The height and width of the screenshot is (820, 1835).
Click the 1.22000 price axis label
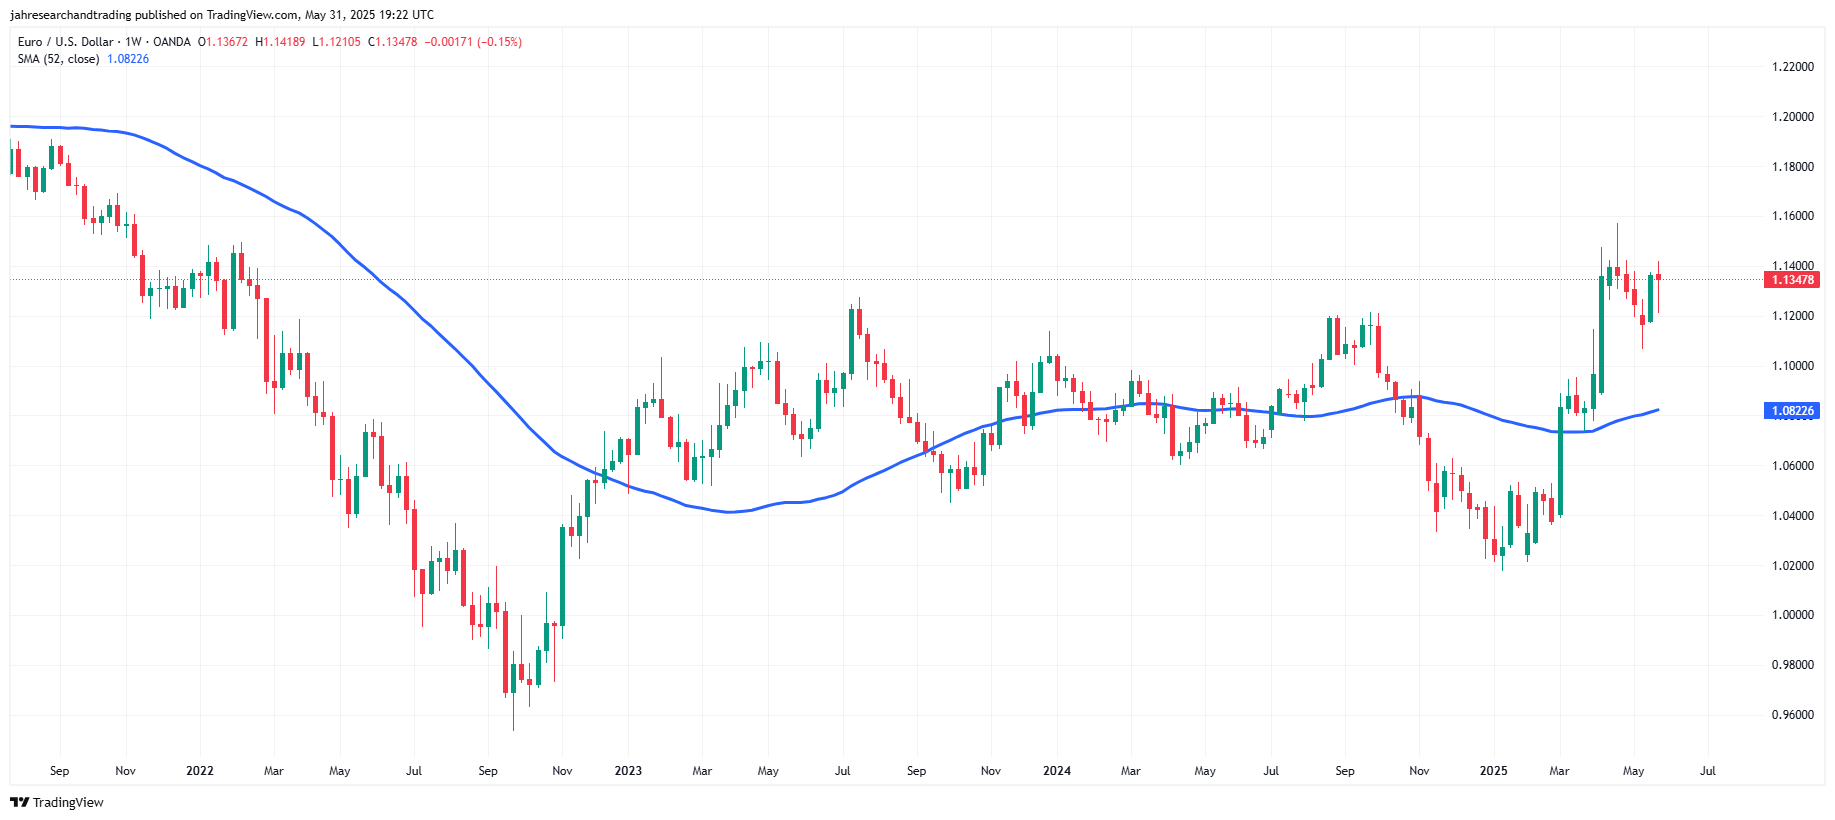[x=1793, y=67]
